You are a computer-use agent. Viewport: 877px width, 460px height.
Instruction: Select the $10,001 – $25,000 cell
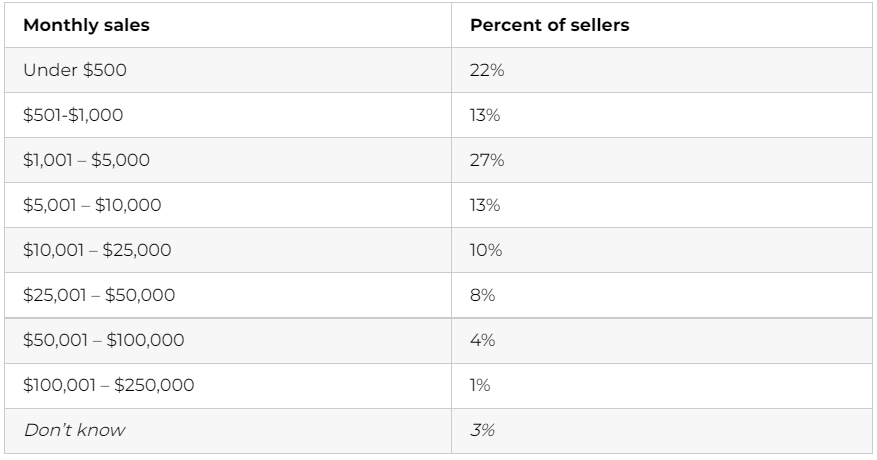tap(96, 250)
